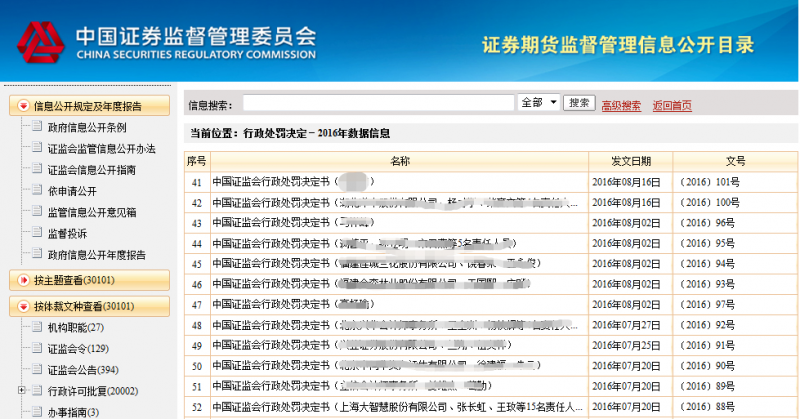The image size is (800, 419).
Task: Click the 发文日期 column header
Action: click(631, 161)
